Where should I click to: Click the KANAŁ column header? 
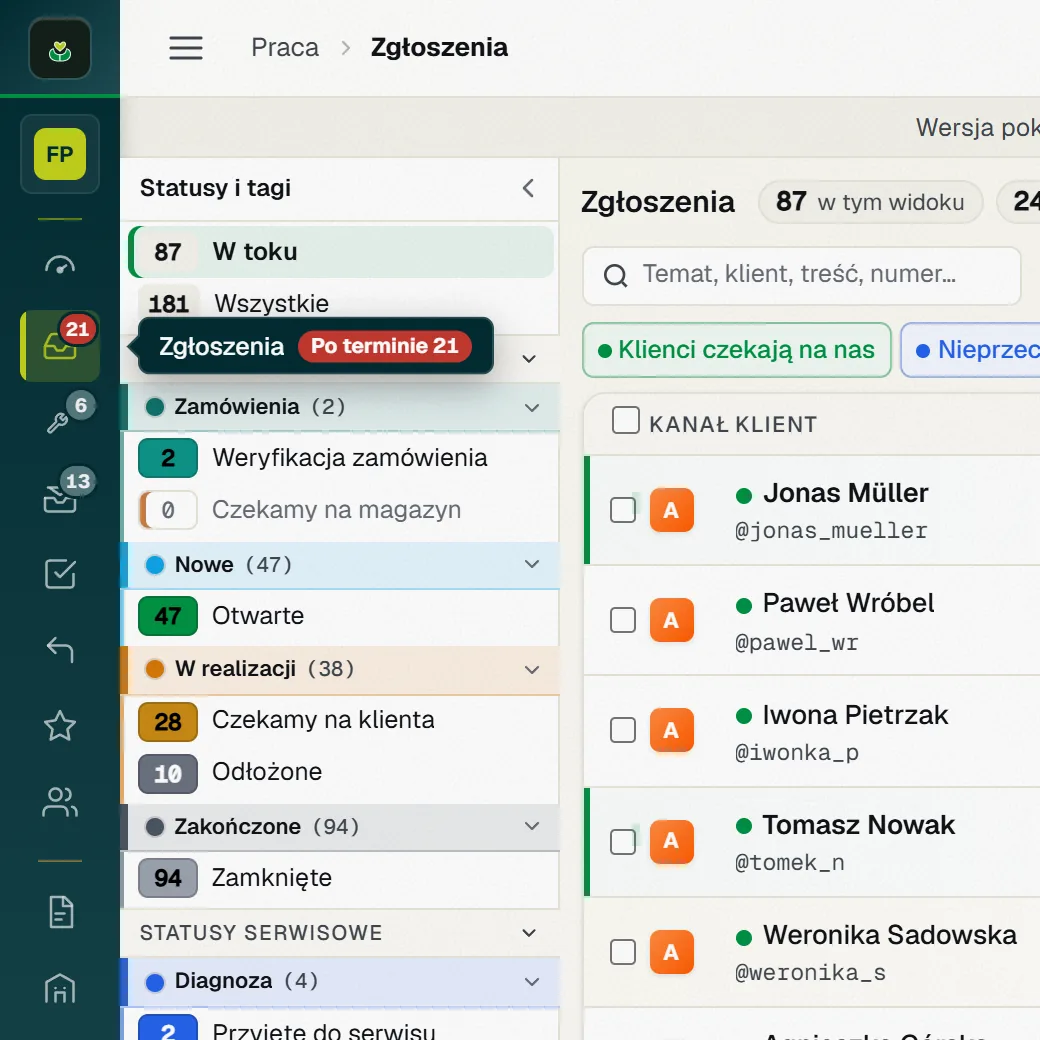(688, 424)
